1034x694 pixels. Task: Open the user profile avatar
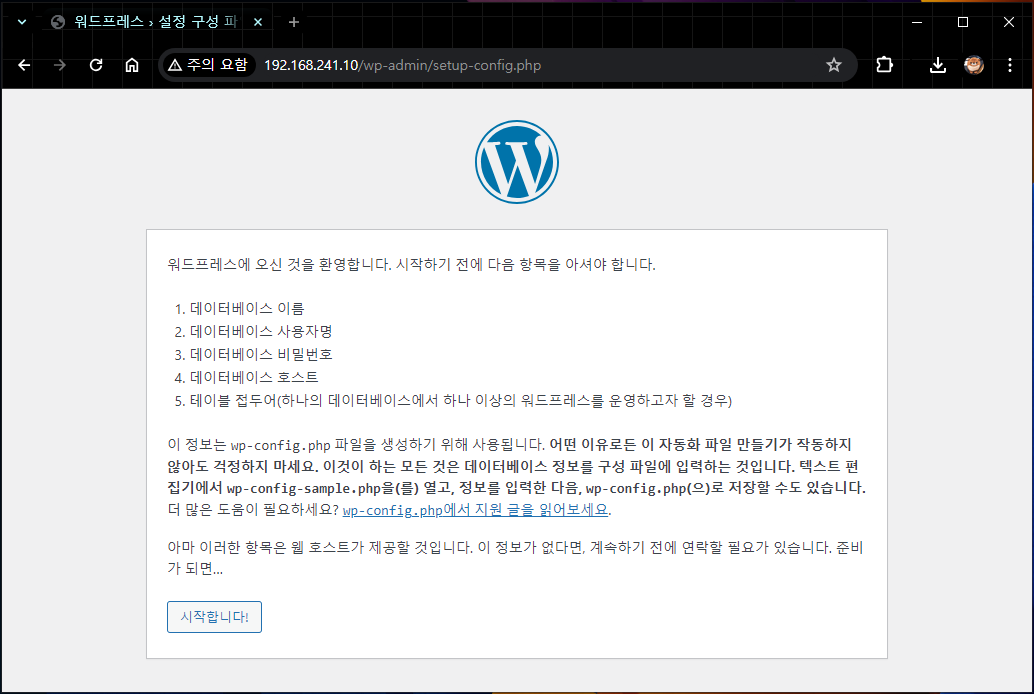pyautogui.click(x=974, y=65)
